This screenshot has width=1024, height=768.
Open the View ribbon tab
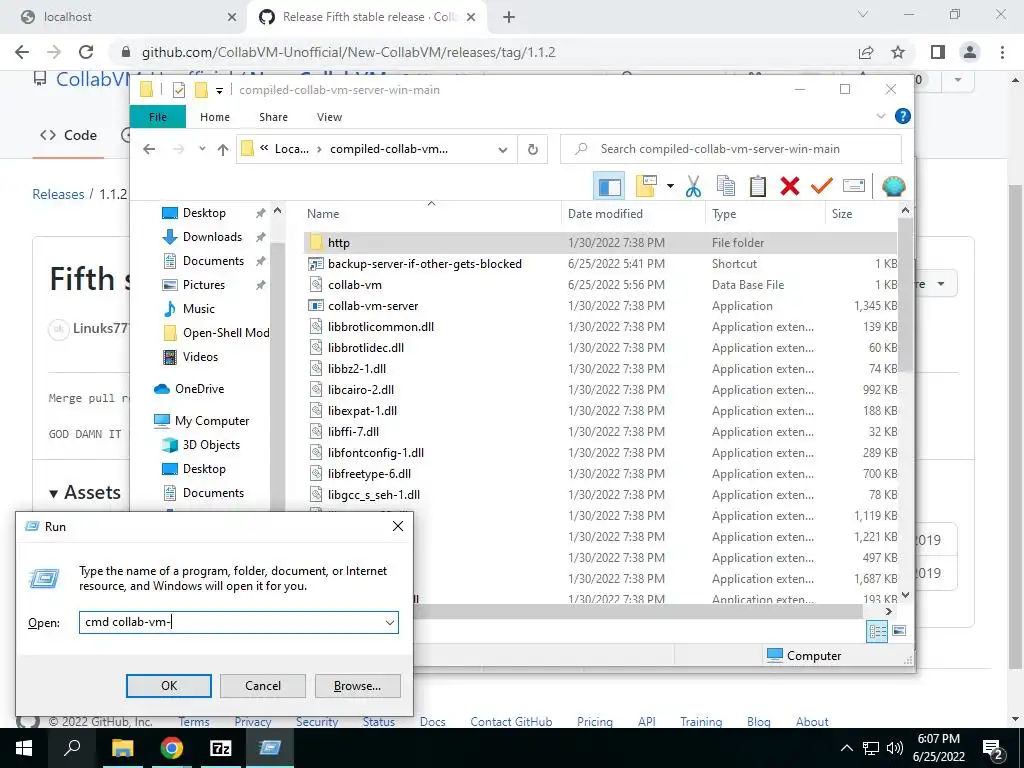[x=329, y=117]
